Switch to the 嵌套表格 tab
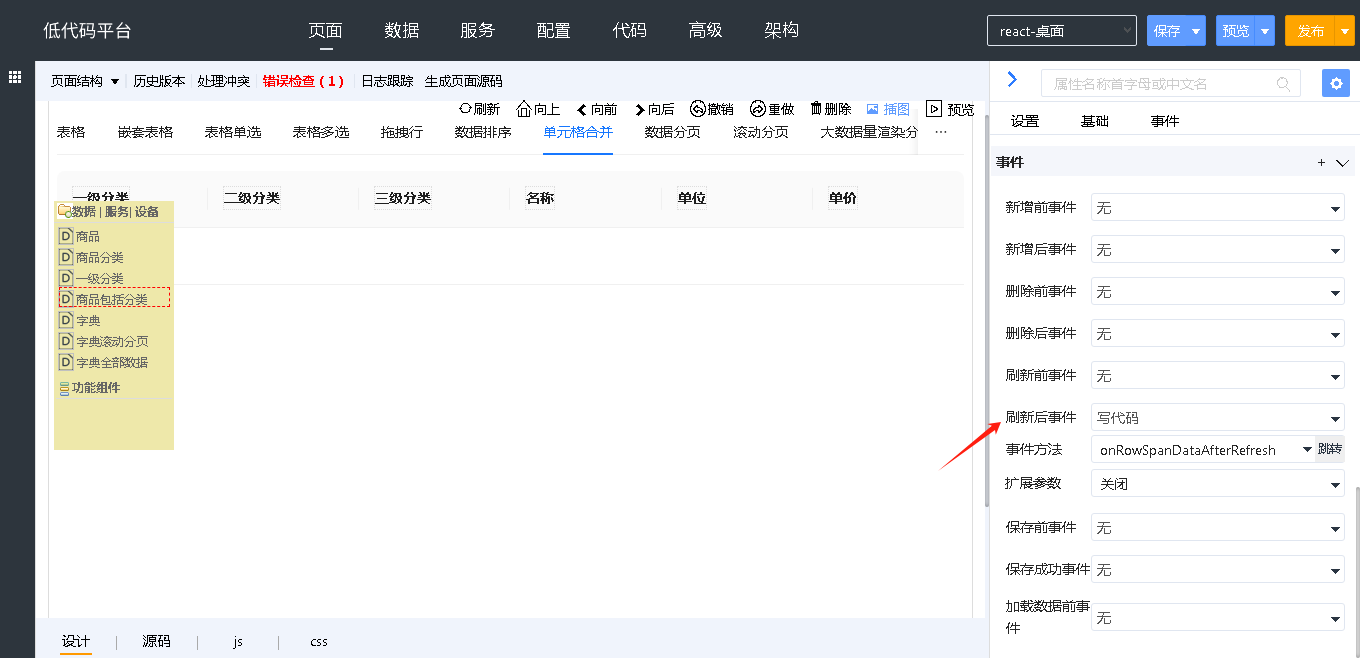 click(145, 132)
